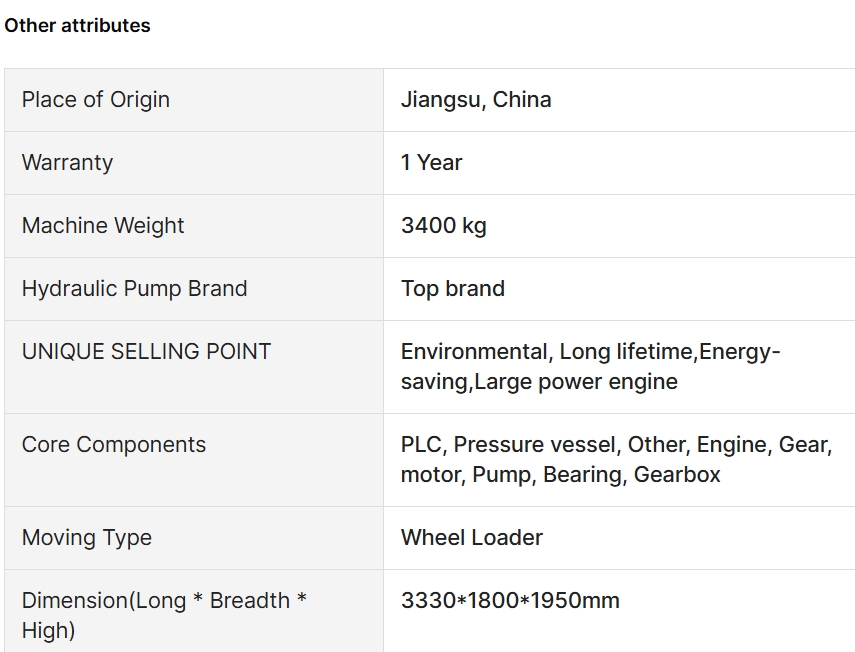Click the '3330*1800*1950mm' dimension value
The width and height of the screenshot is (855, 652).
pyautogui.click(x=510, y=601)
